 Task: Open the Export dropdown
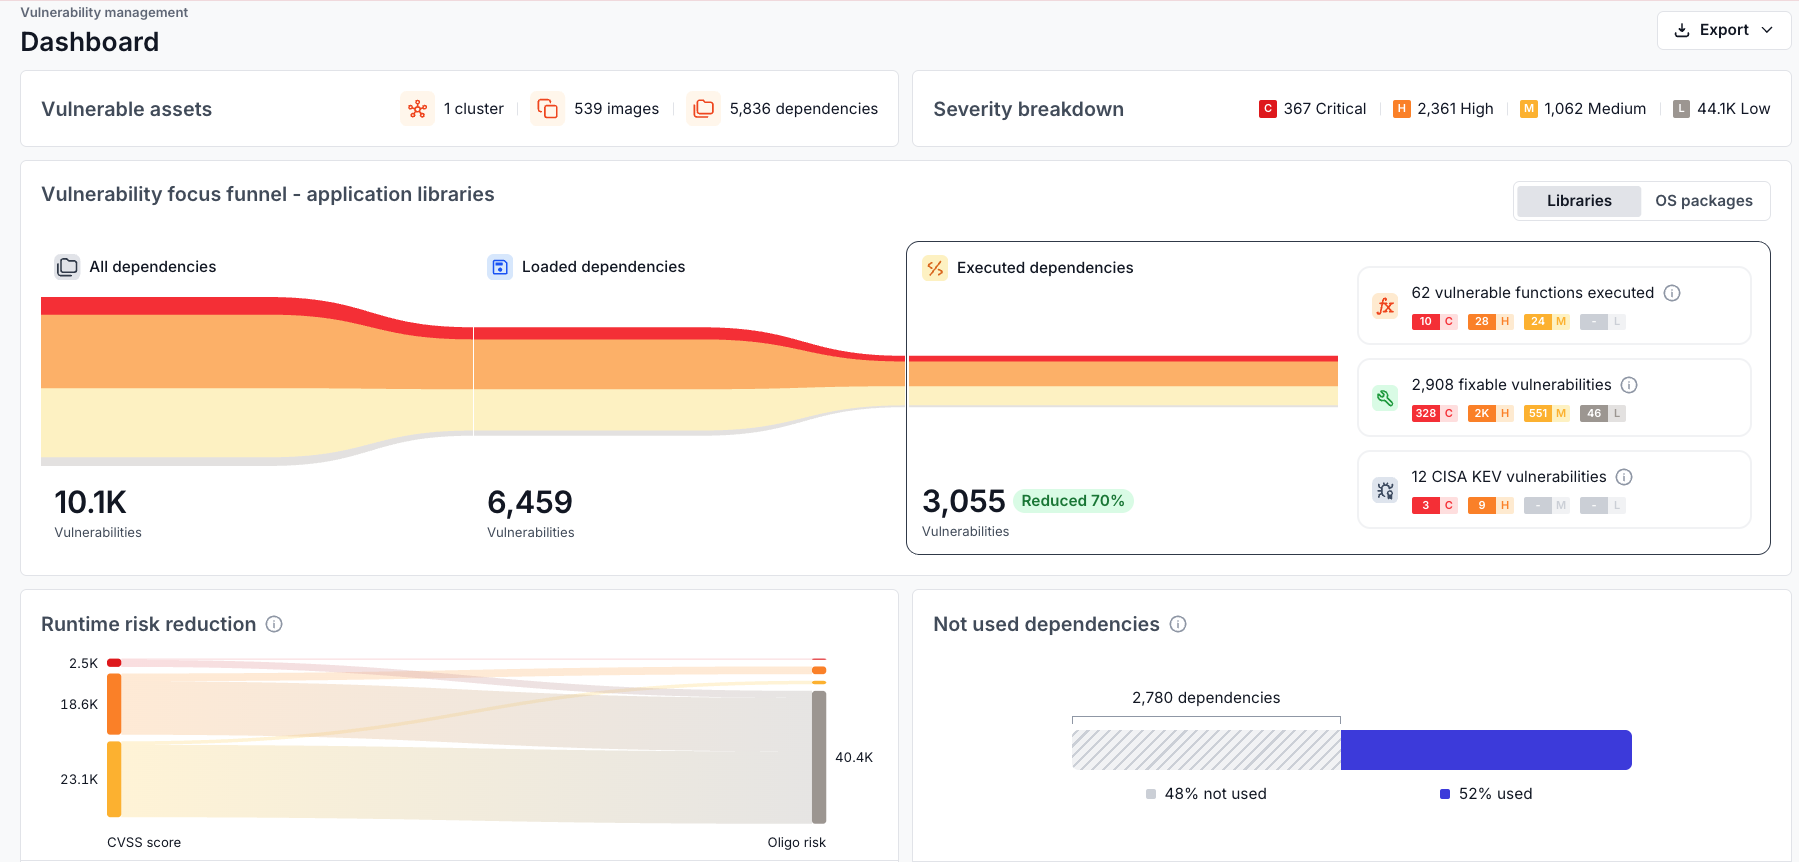pyautogui.click(x=1723, y=30)
